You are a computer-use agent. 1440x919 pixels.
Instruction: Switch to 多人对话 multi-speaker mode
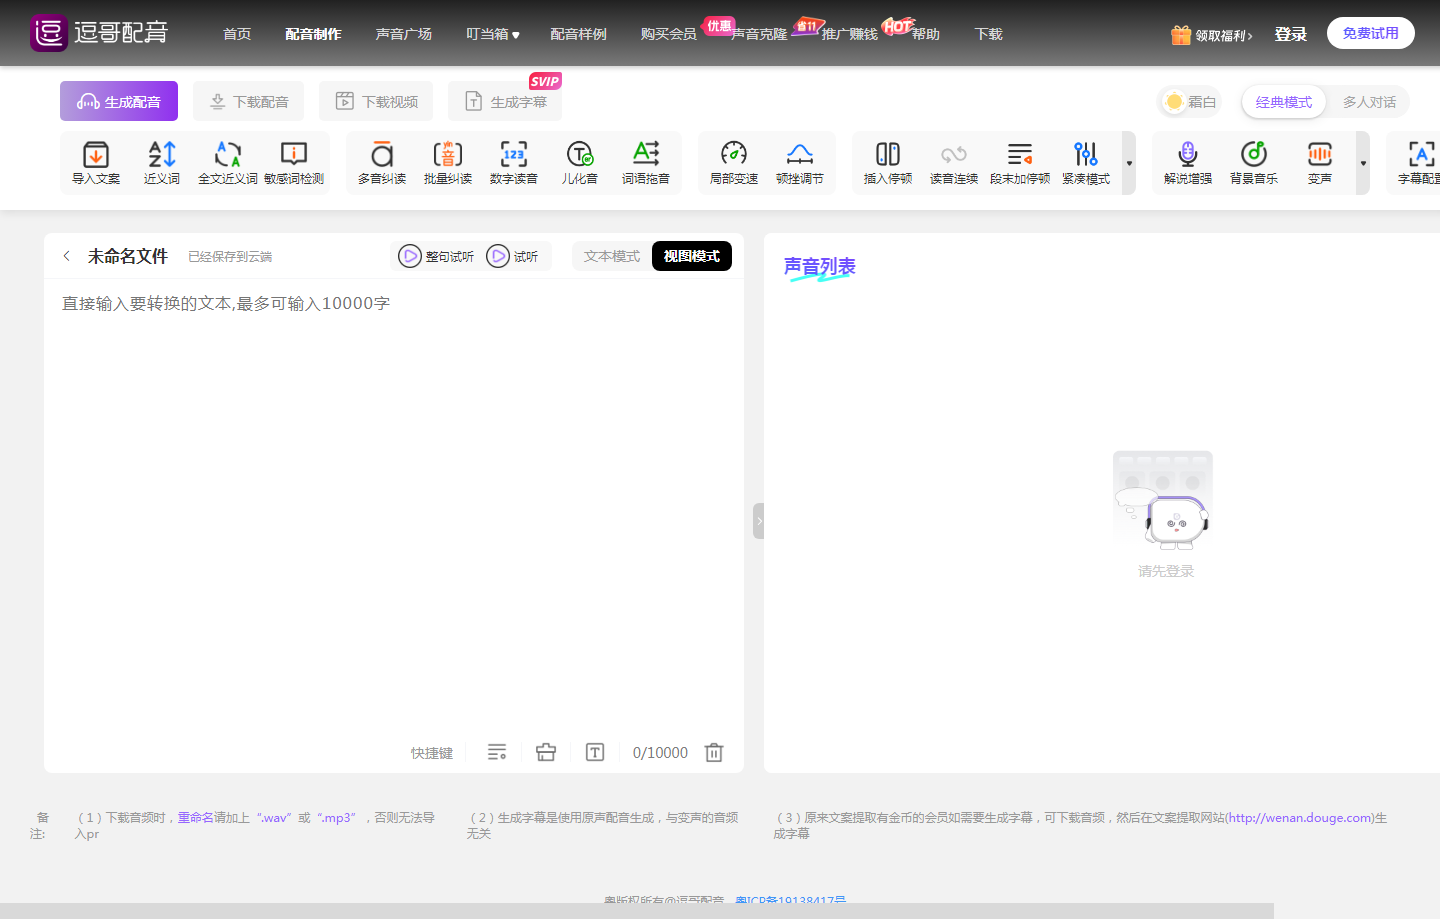click(1369, 101)
